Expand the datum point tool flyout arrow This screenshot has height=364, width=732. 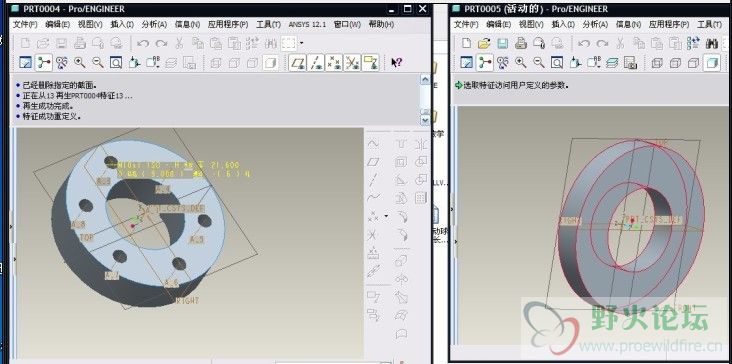[x=386, y=216]
